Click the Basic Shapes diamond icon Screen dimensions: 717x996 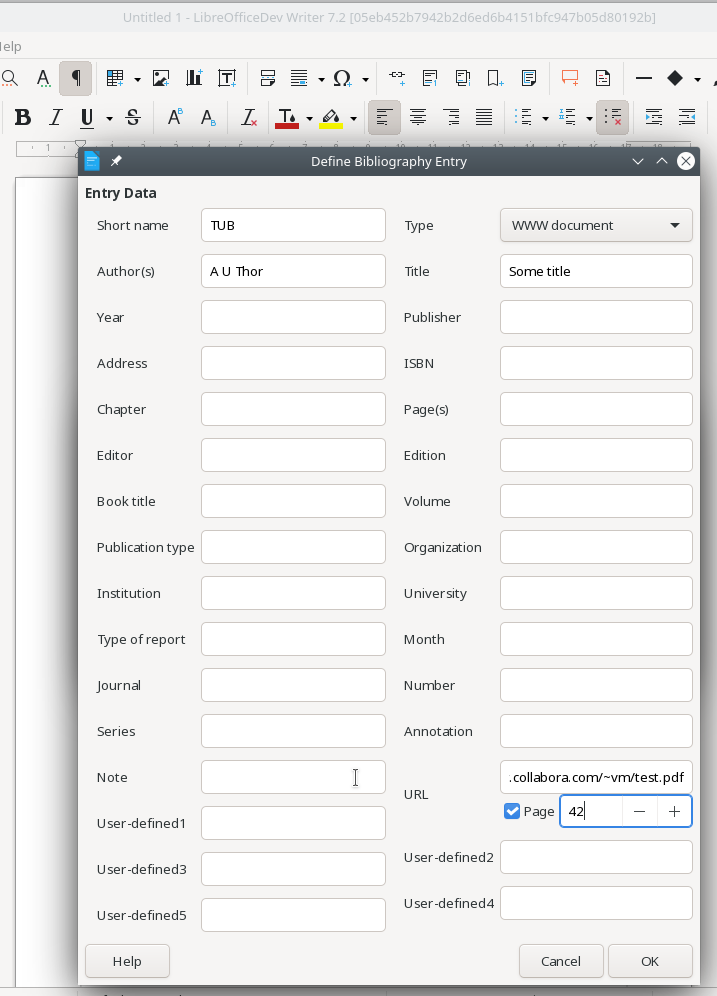point(675,78)
